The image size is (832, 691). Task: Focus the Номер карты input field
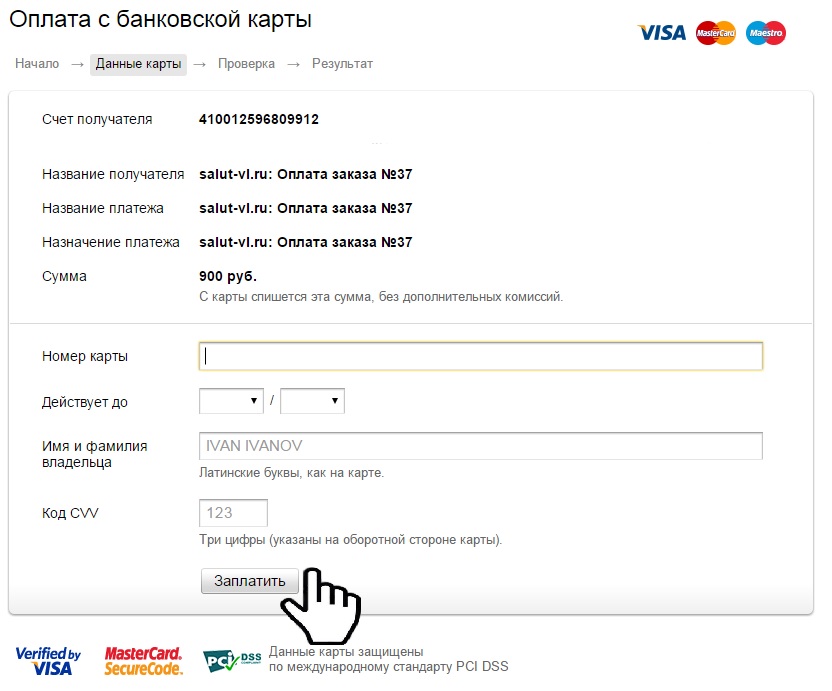(481, 356)
